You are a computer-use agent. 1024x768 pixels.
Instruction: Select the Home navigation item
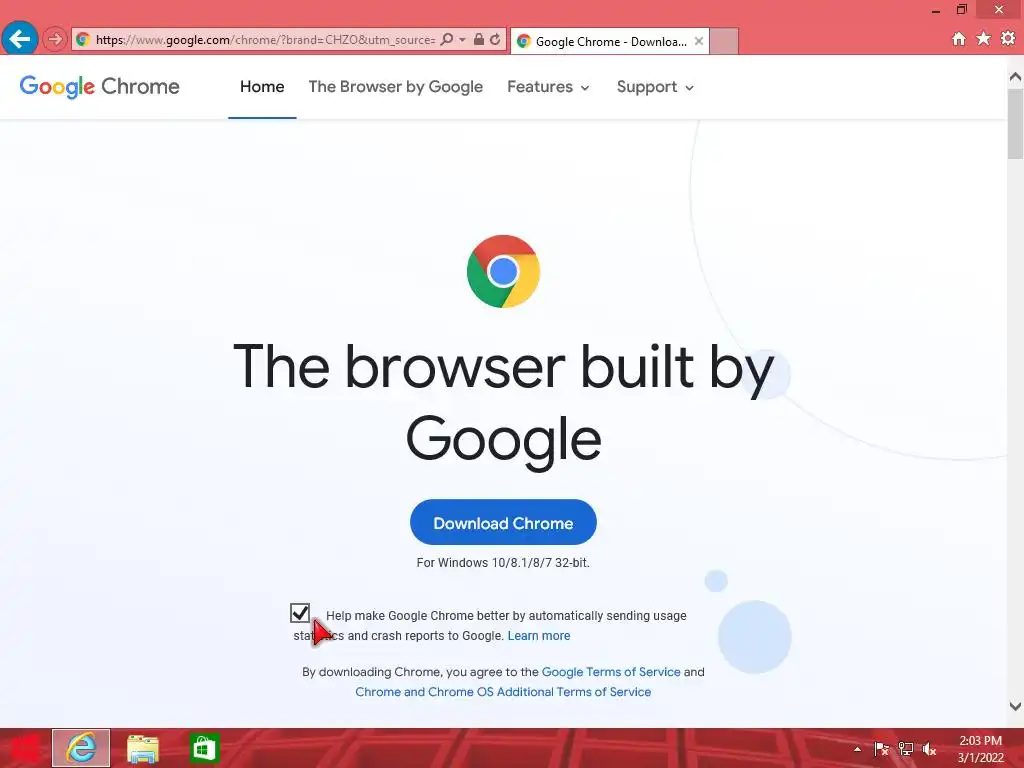pyautogui.click(x=262, y=86)
